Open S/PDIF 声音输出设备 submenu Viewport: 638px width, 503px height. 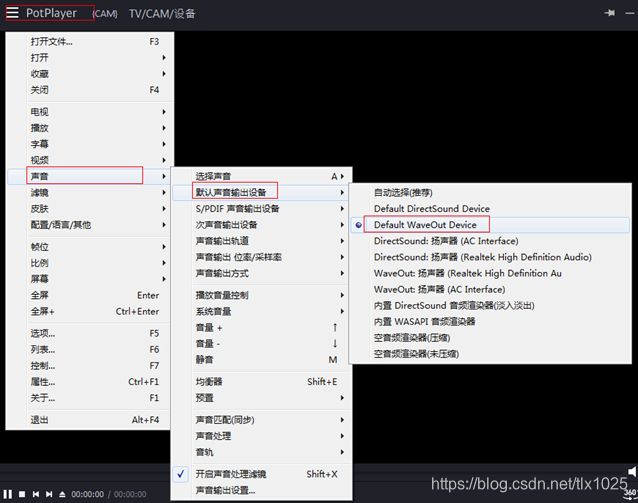pyautogui.click(x=260, y=209)
